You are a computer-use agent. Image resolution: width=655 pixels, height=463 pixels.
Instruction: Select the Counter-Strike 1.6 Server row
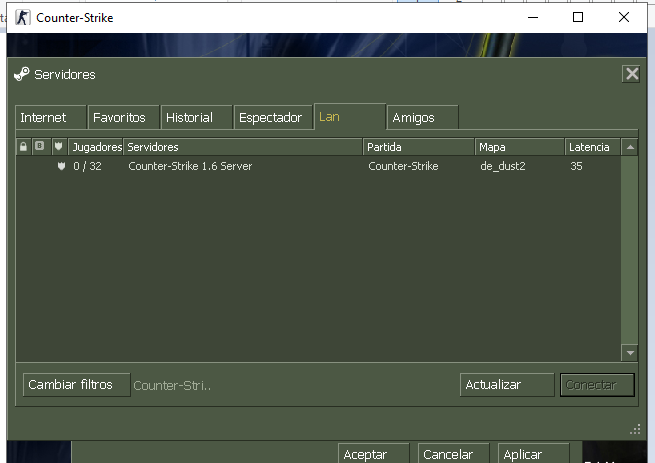pyautogui.click(x=318, y=166)
